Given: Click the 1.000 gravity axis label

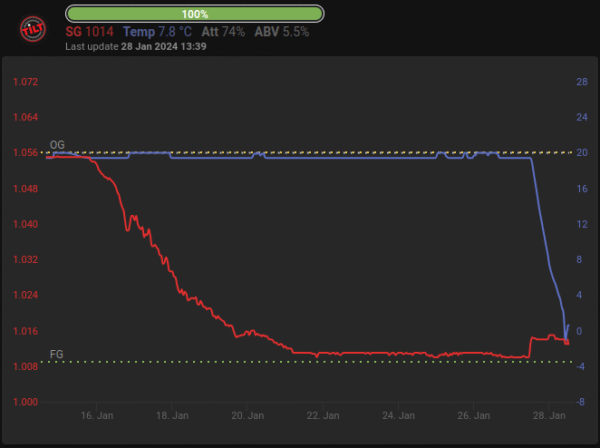Looking at the screenshot, I should pos(25,402).
